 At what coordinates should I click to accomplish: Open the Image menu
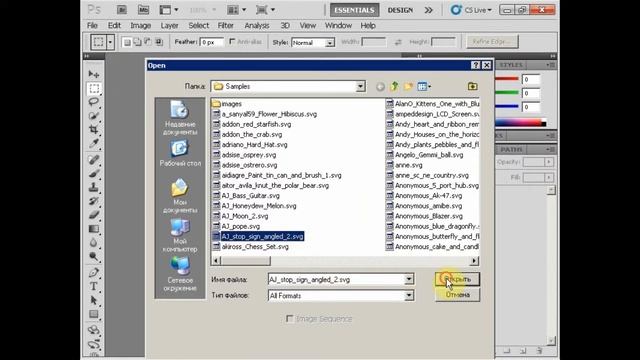141,25
